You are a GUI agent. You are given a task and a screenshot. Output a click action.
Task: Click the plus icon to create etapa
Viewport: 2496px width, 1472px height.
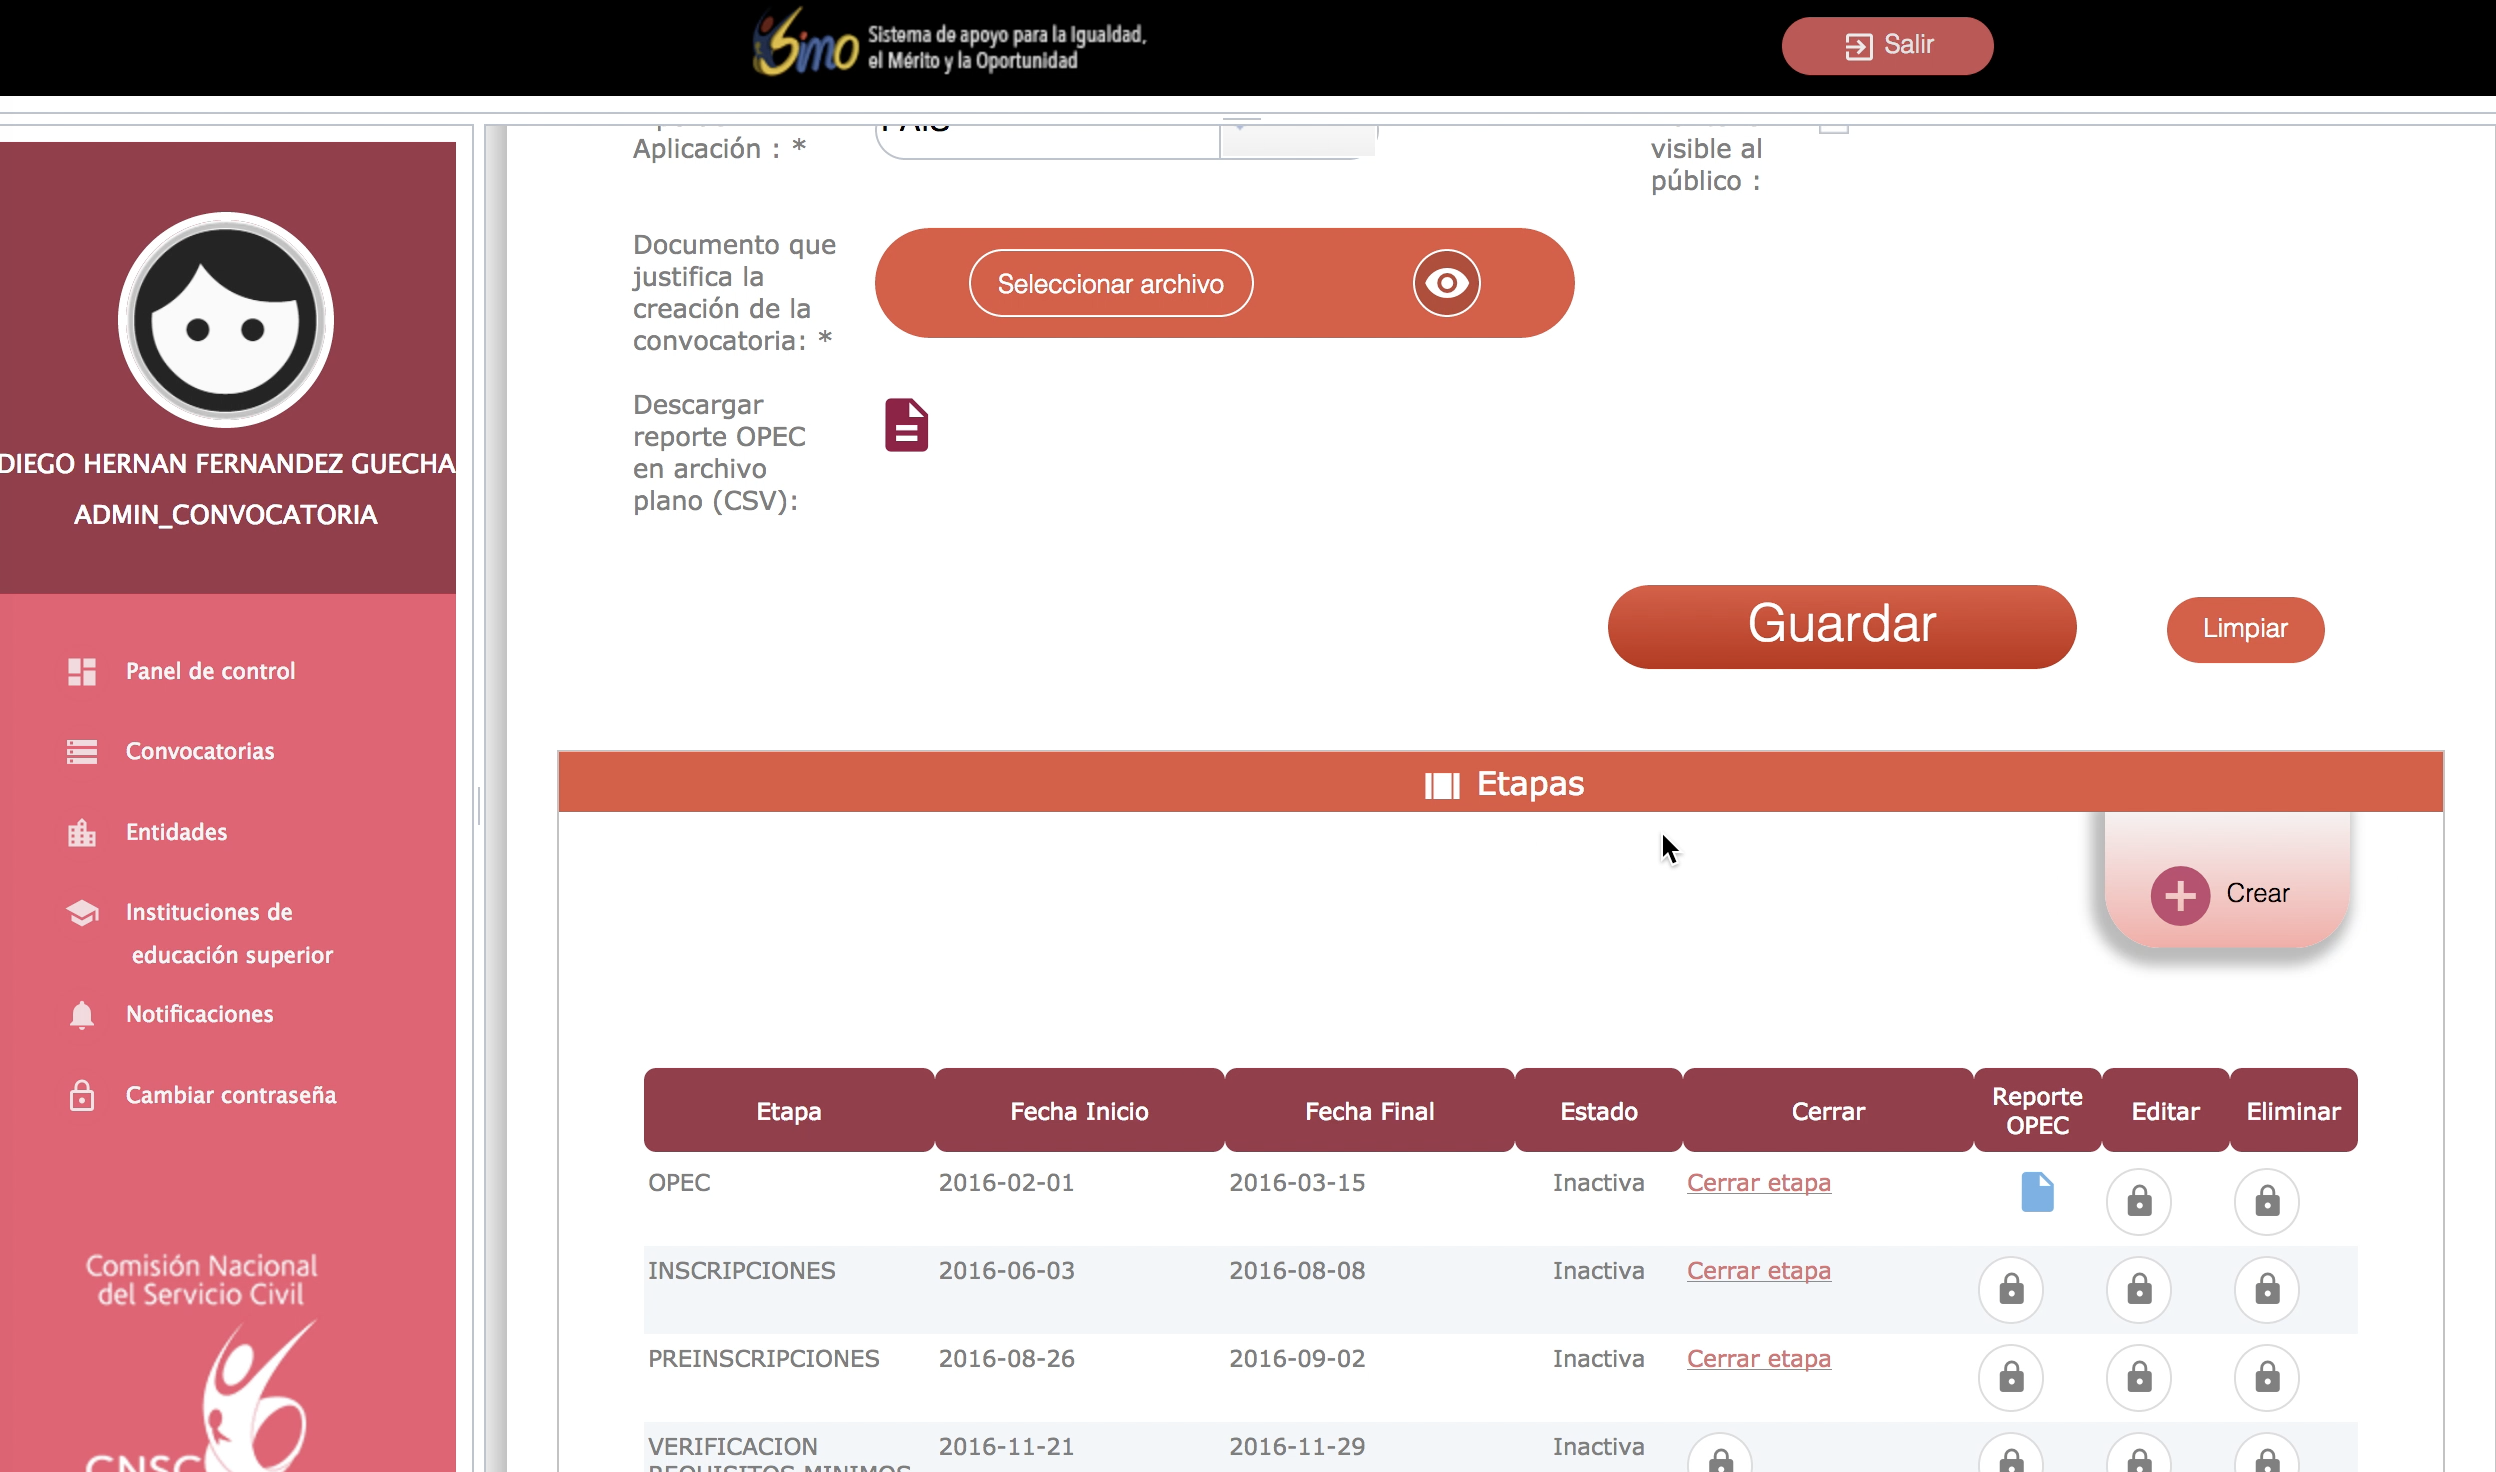(x=2180, y=895)
